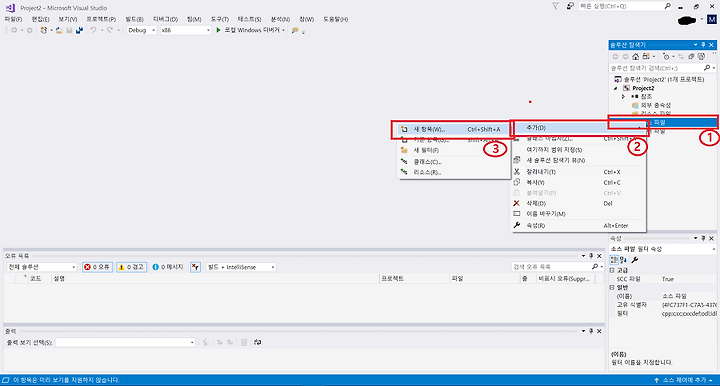Choose 이름 바꾸기(M) in the context menu
Screen dimensions: 720x386
coord(579,214)
